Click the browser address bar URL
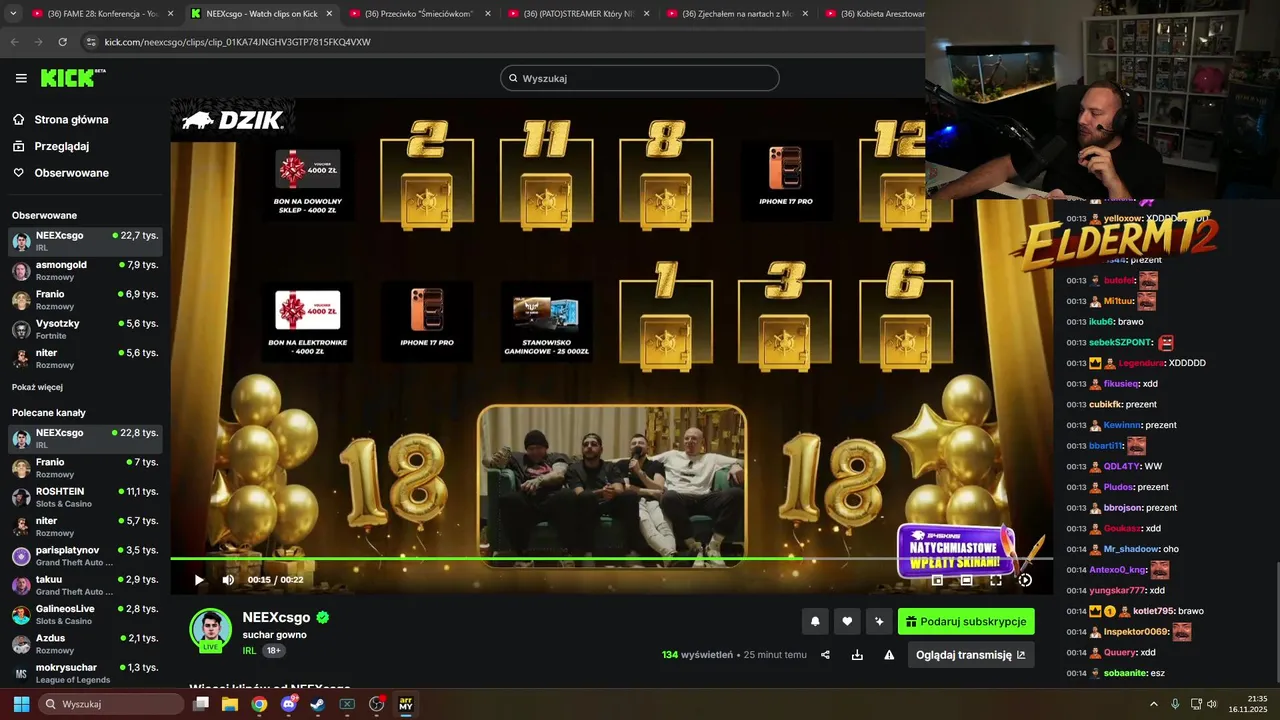Viewport: 1280px width, 720px height. tap(237, 42)
